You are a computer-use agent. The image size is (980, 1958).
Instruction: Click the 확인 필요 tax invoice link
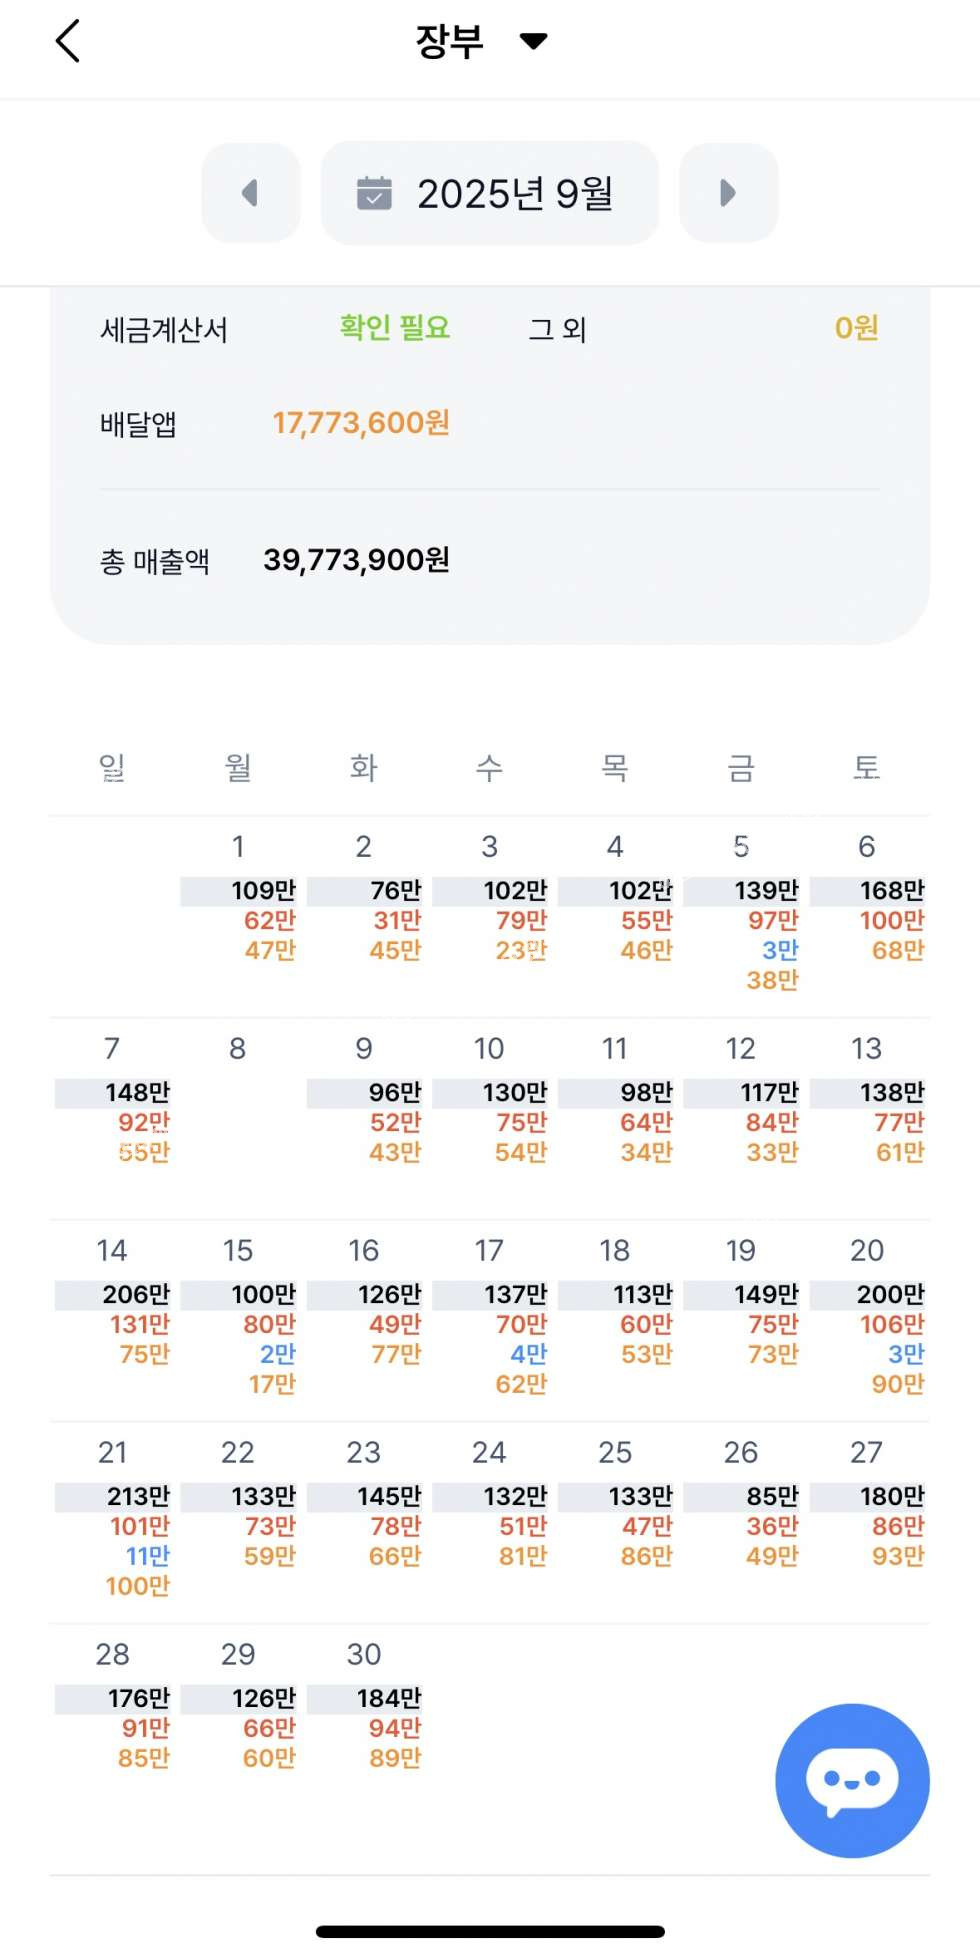coord(395,328)
